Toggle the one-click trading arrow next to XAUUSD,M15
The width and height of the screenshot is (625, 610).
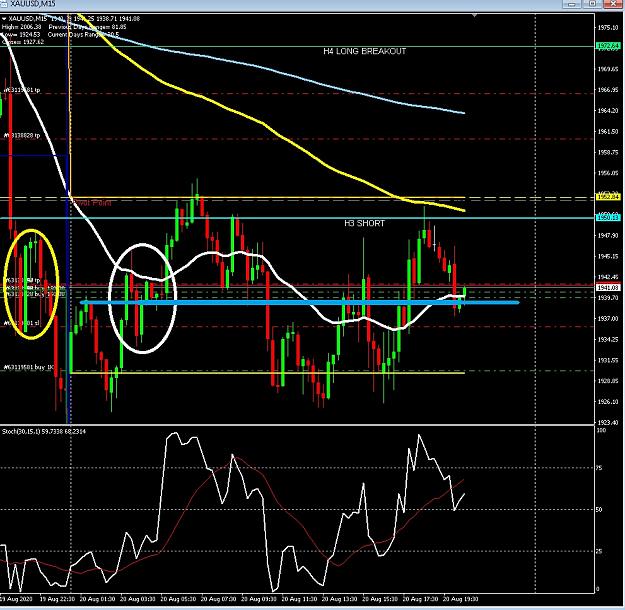click(4, 19)
